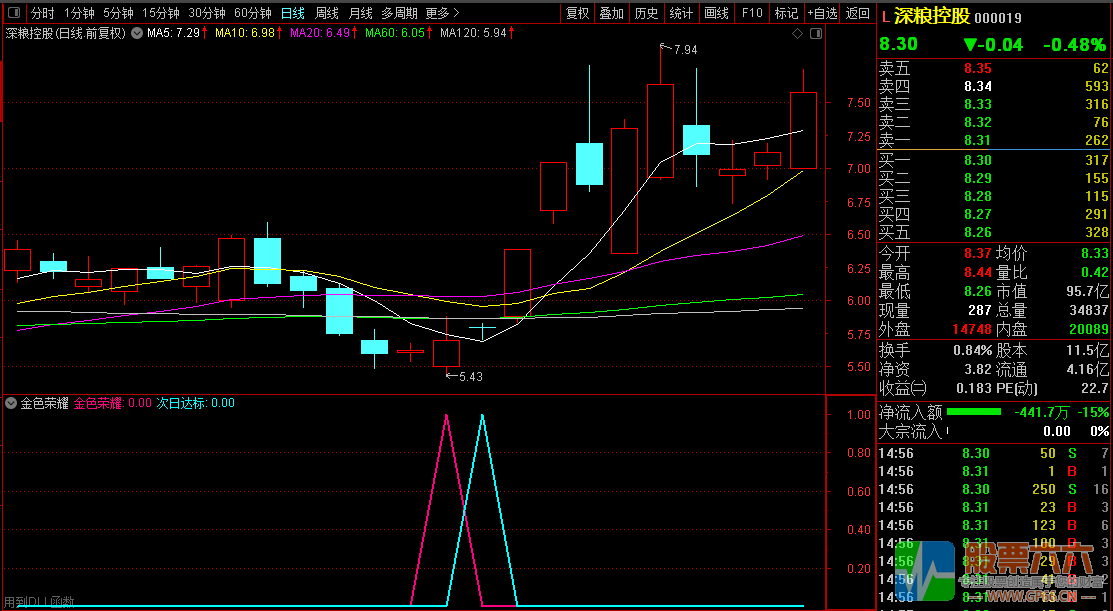Expand the 更多 periods menu

[x=442, y=13]
